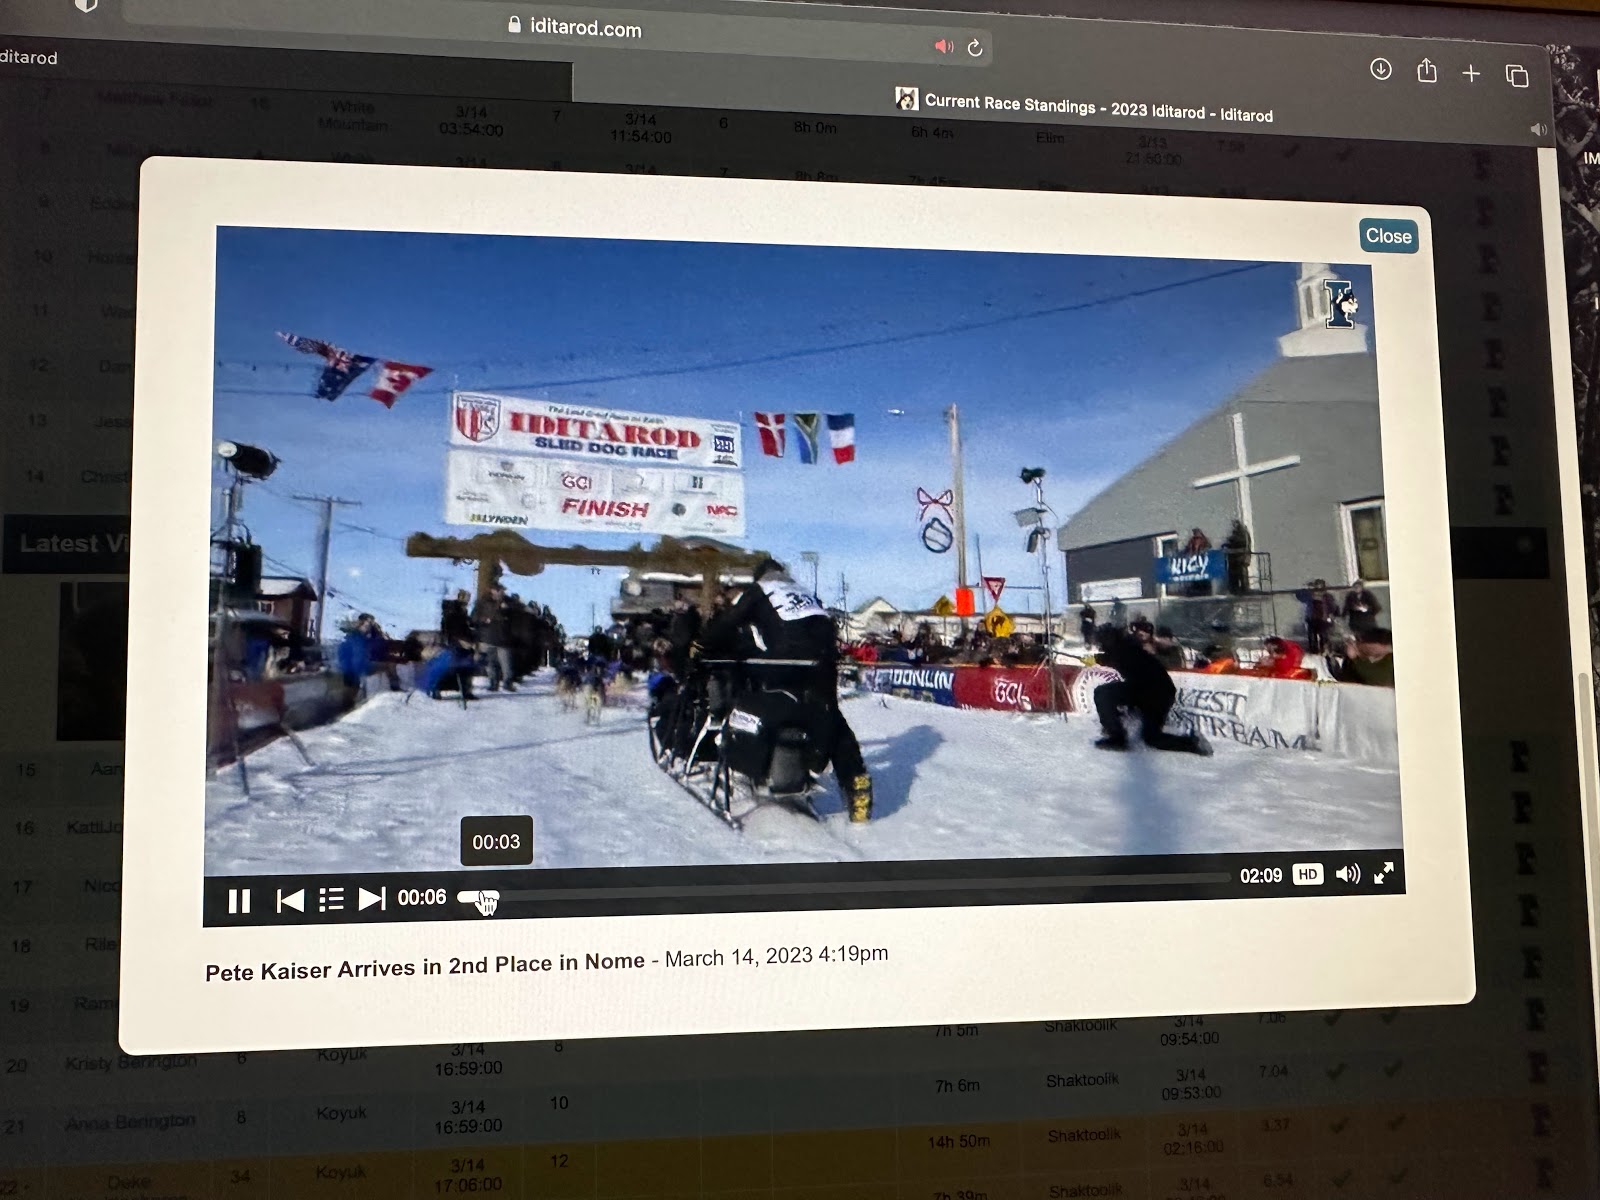Open the Safari share menu
This screenshot has width=1600, height=1200.
coord(1427,71)
